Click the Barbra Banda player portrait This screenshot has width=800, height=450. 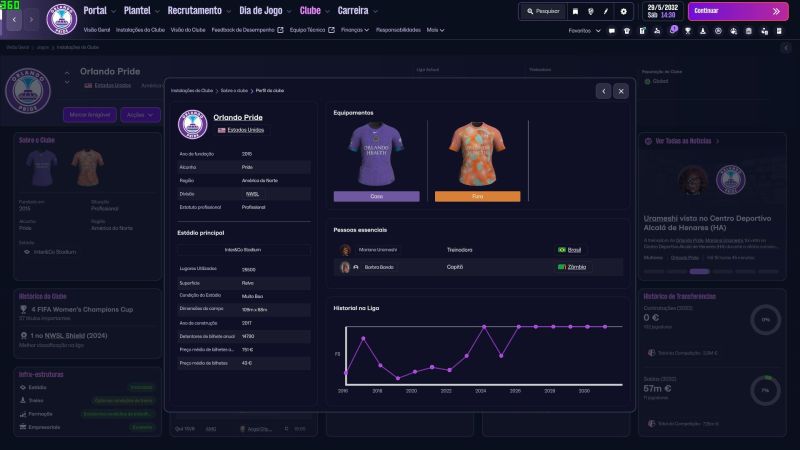click(345, 267)
